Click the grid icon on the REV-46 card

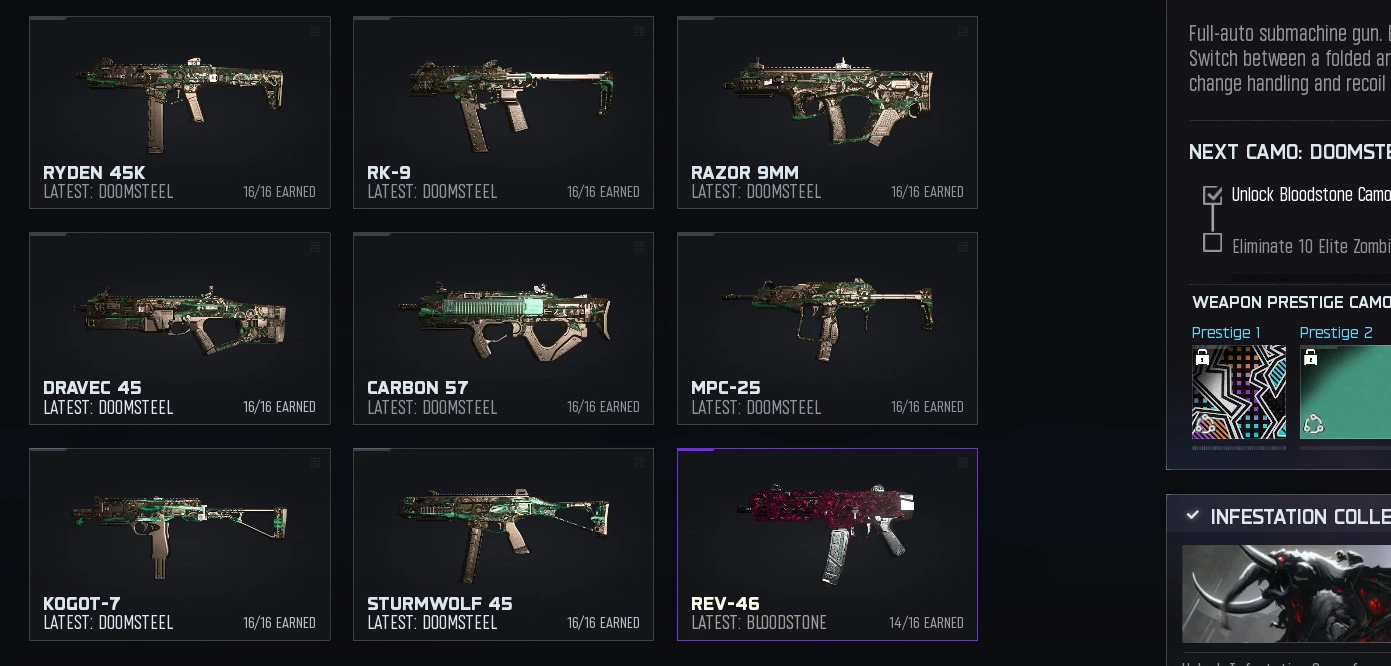click(963, 462)
